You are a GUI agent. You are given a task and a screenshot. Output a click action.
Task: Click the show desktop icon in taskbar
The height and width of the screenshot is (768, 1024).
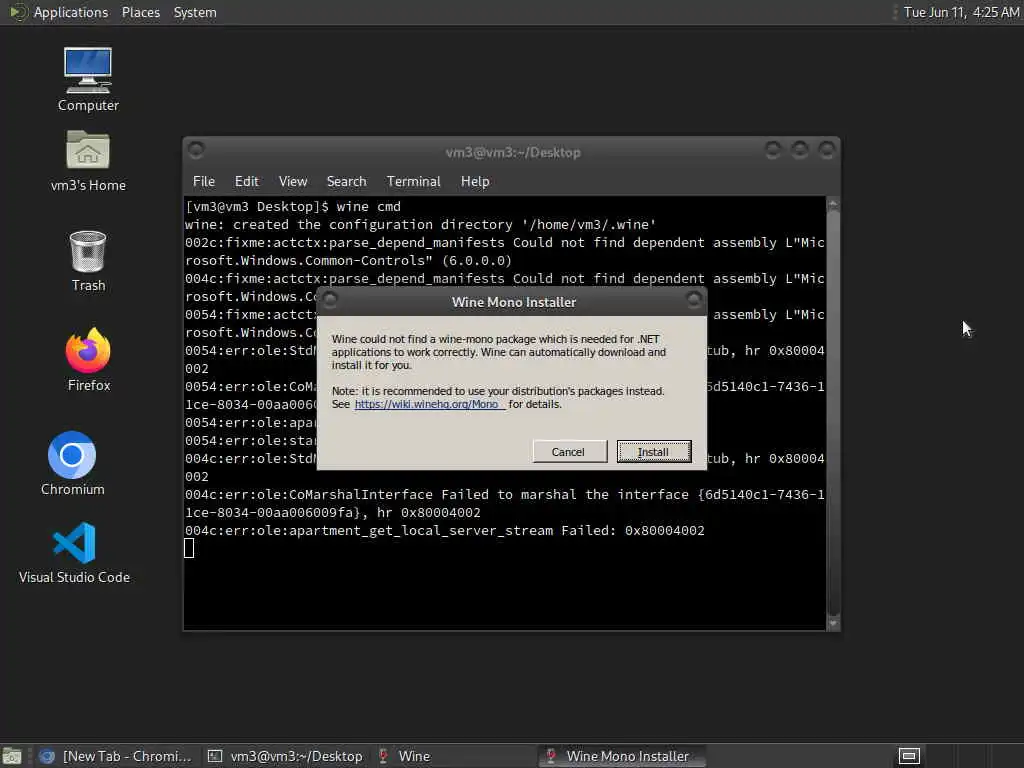[x=12, y=756]
